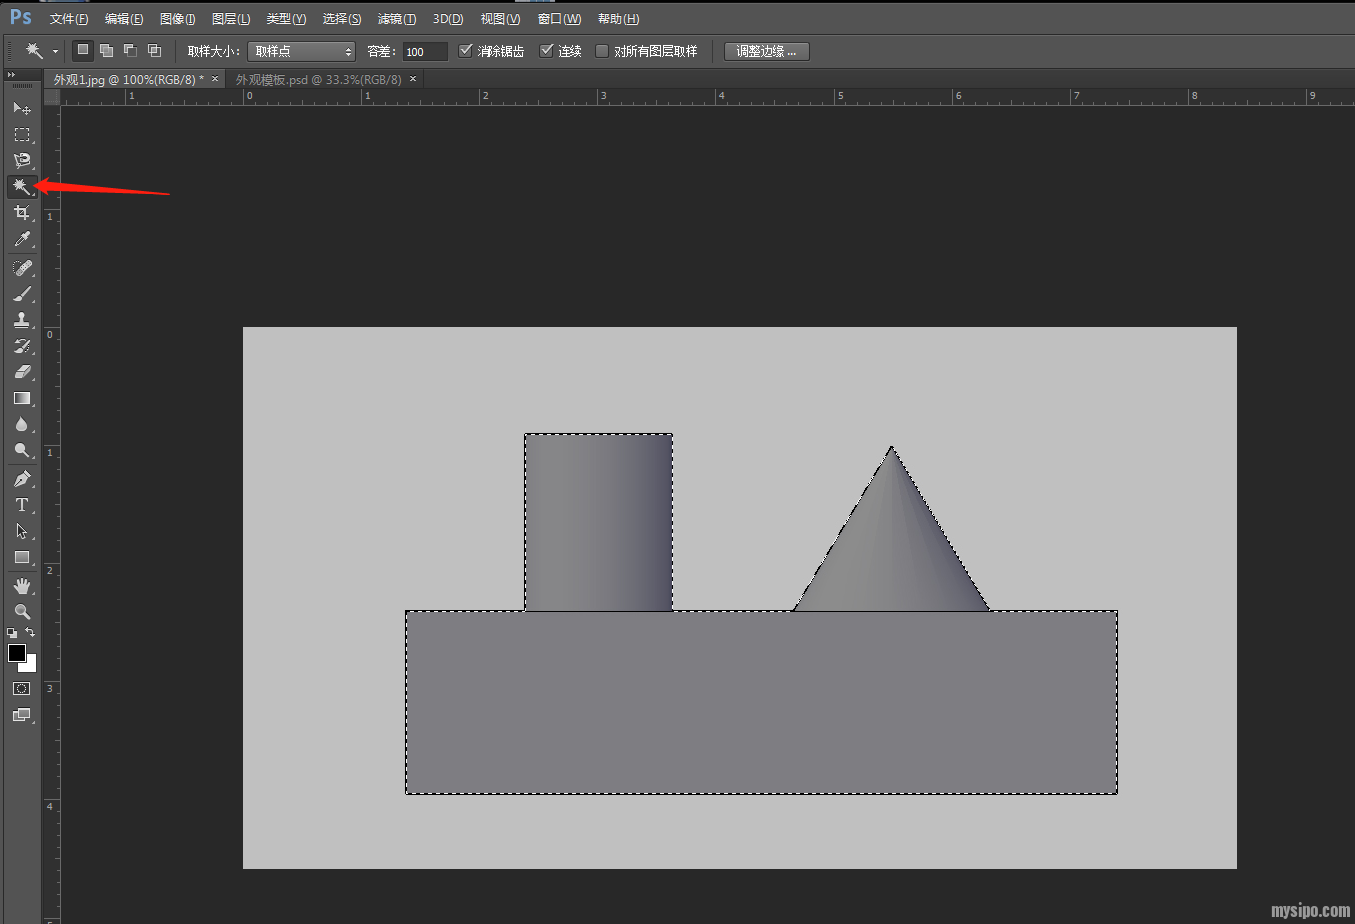1355x924 pixels.
Task: Toggle the 消除锯齿 anti-alias checkbox
Action: point(465,50)
